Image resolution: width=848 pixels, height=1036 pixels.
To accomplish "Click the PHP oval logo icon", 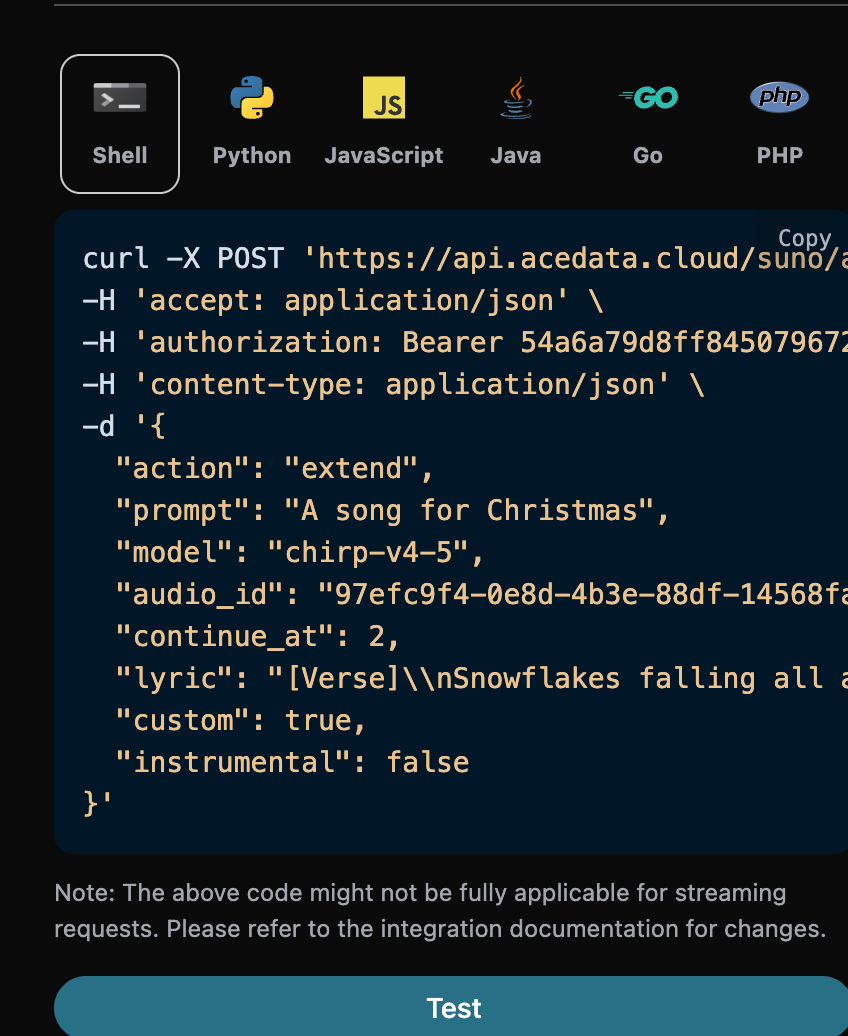I will pyautogui.click(x=780, y=98).
